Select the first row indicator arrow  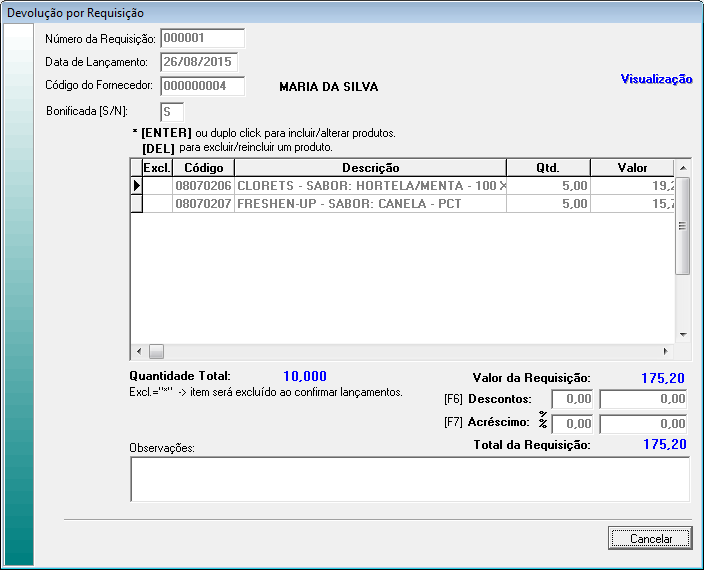click(x=137, y=186)
